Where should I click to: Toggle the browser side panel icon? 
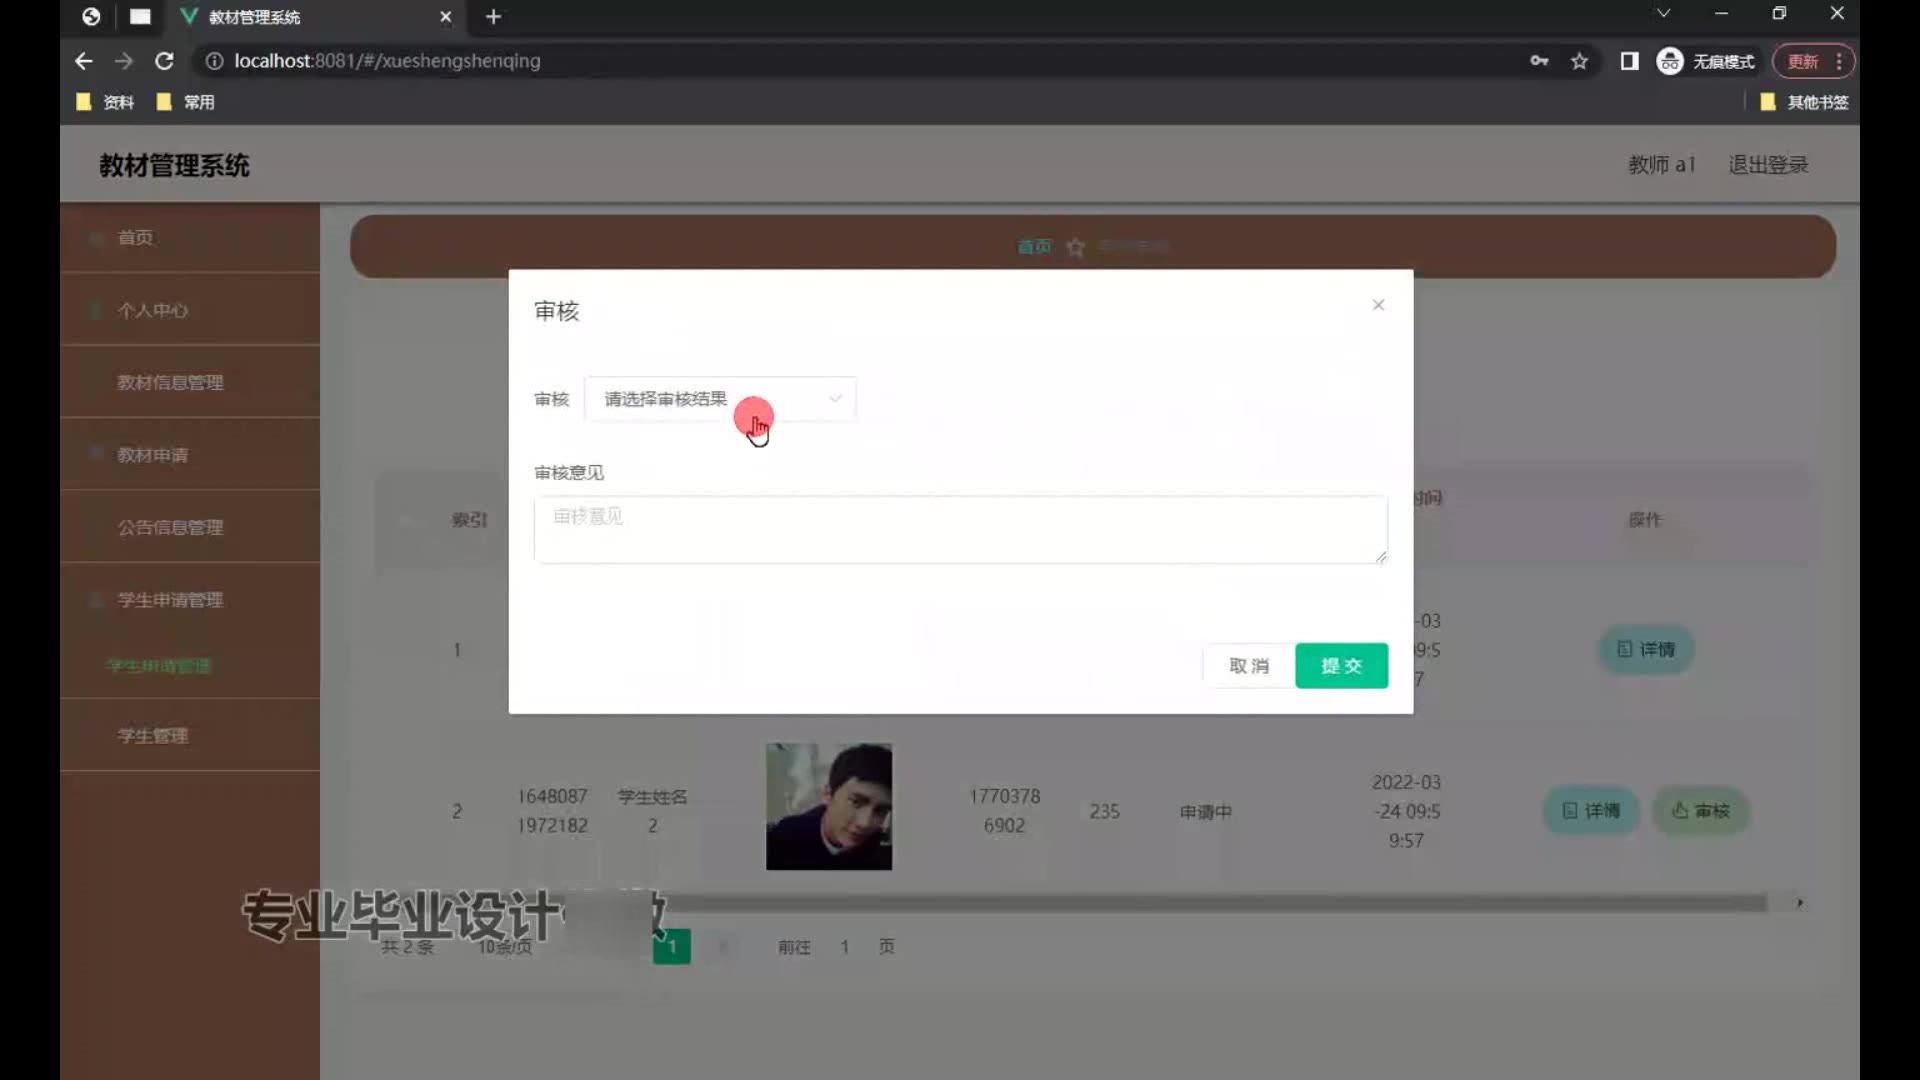[1629, 61]
